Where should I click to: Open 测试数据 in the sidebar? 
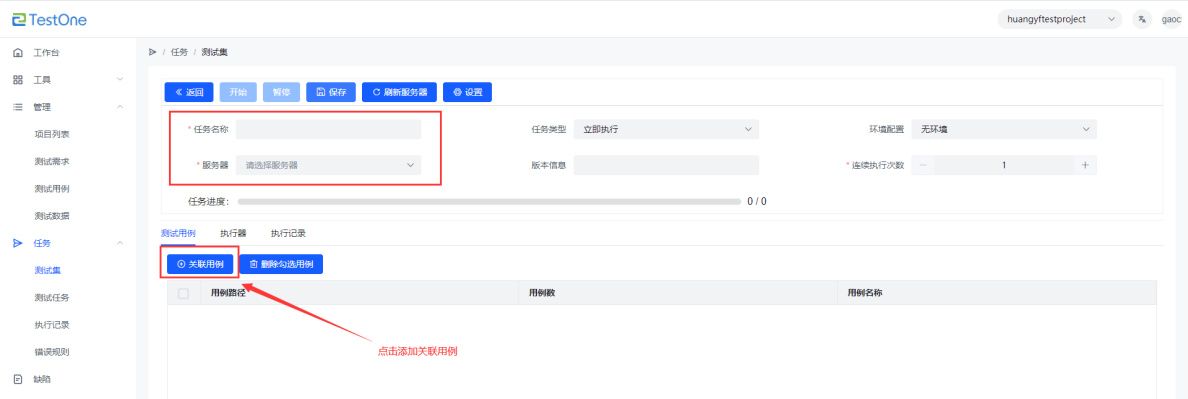(52, 216)
